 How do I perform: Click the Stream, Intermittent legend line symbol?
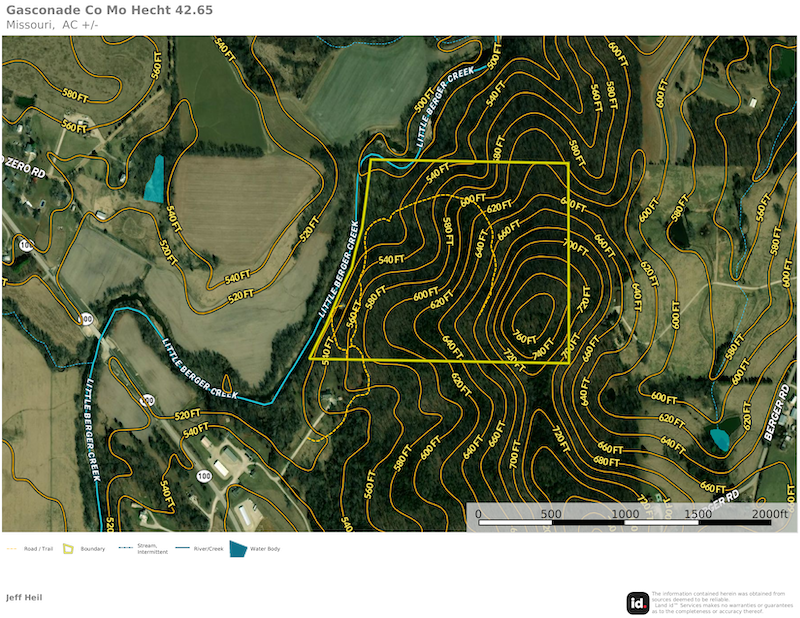tap(125, 549)
